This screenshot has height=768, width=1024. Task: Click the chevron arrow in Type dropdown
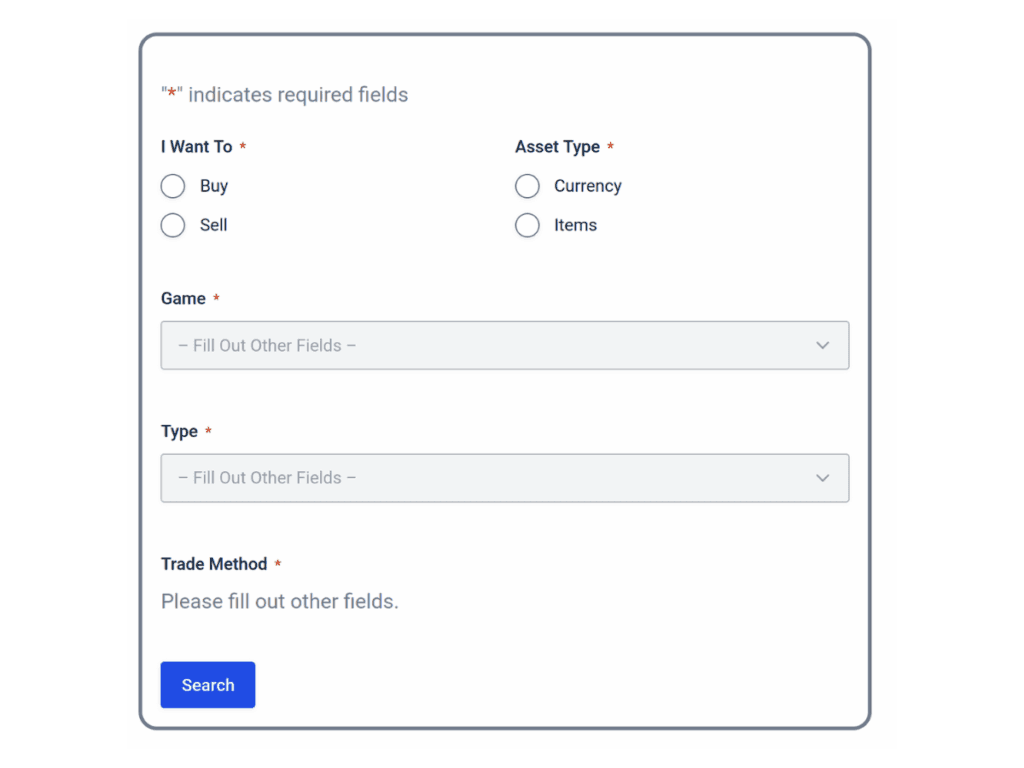(823, 478)
